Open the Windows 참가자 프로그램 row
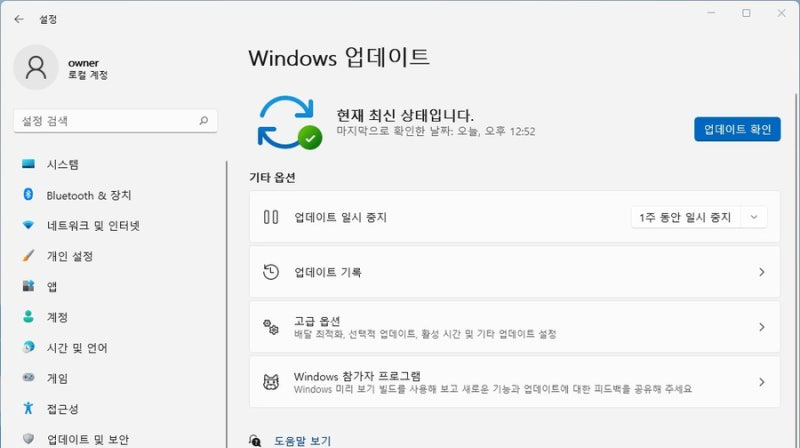The image size is (800, 448). (514, 382)
